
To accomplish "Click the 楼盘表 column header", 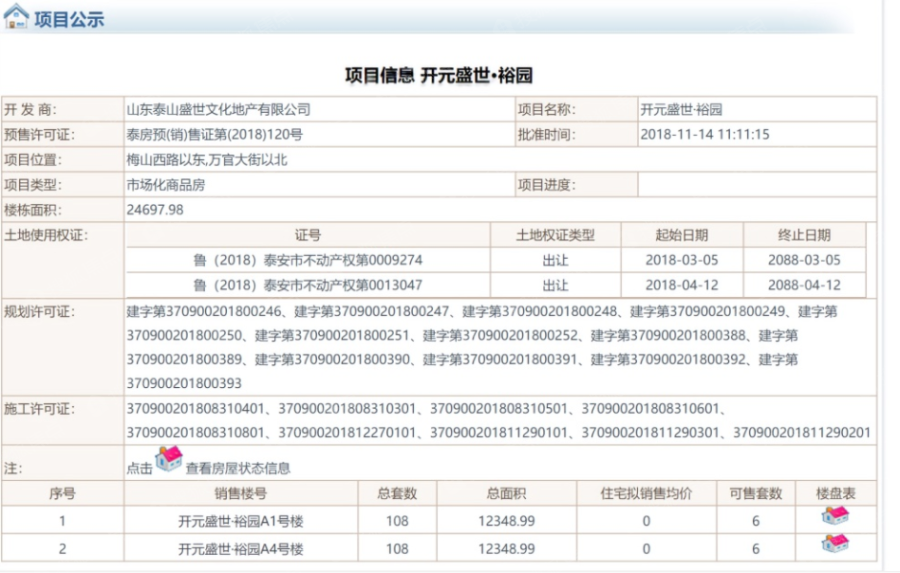I will click(835, 494).
